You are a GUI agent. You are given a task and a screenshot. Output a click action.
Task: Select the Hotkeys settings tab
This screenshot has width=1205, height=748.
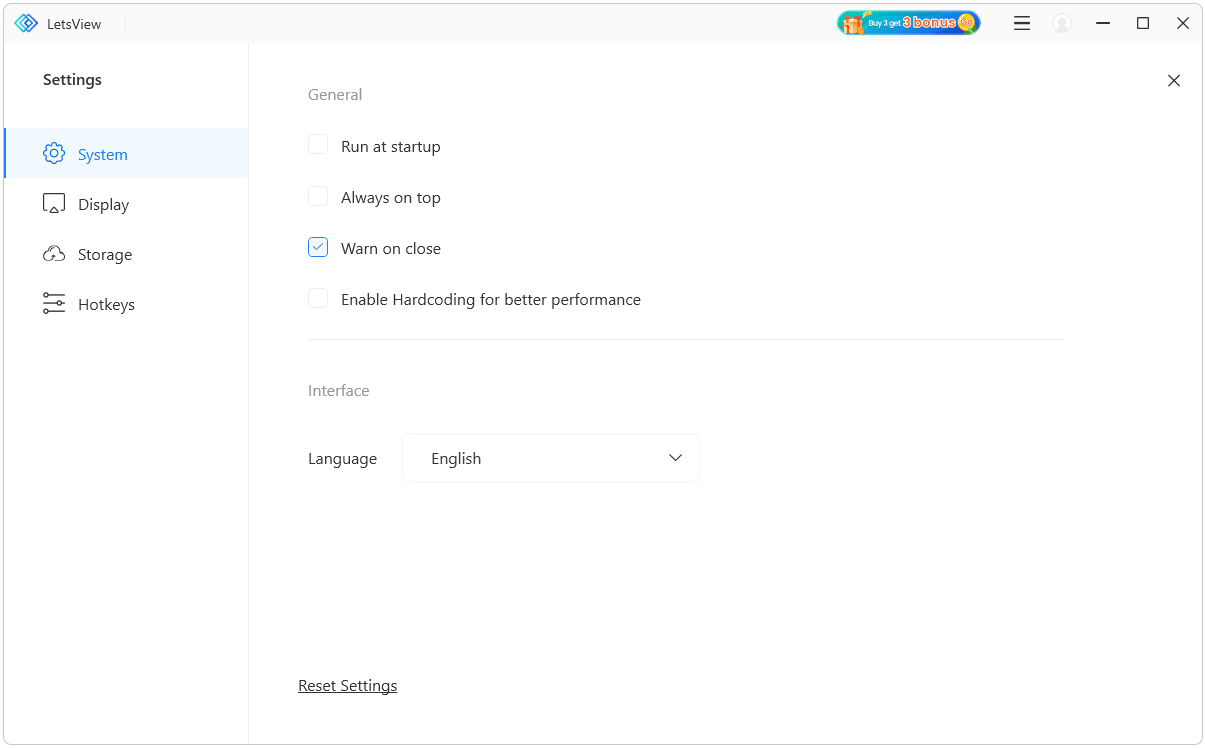click(106, 304)
